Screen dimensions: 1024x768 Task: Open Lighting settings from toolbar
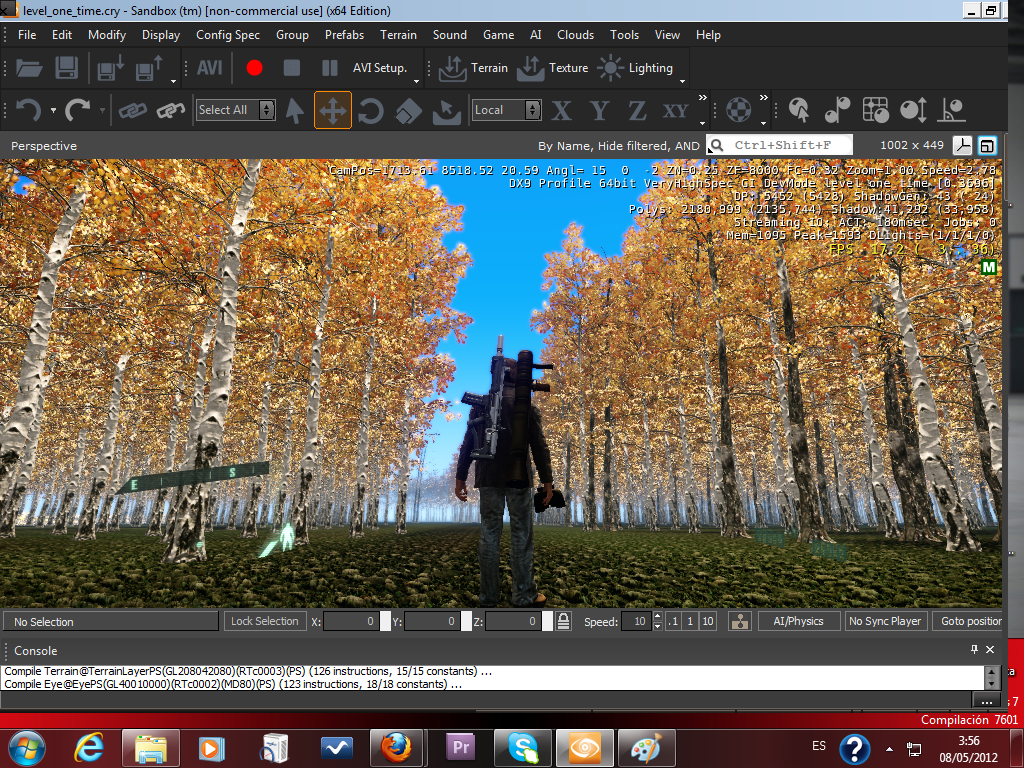click(635, 68)
